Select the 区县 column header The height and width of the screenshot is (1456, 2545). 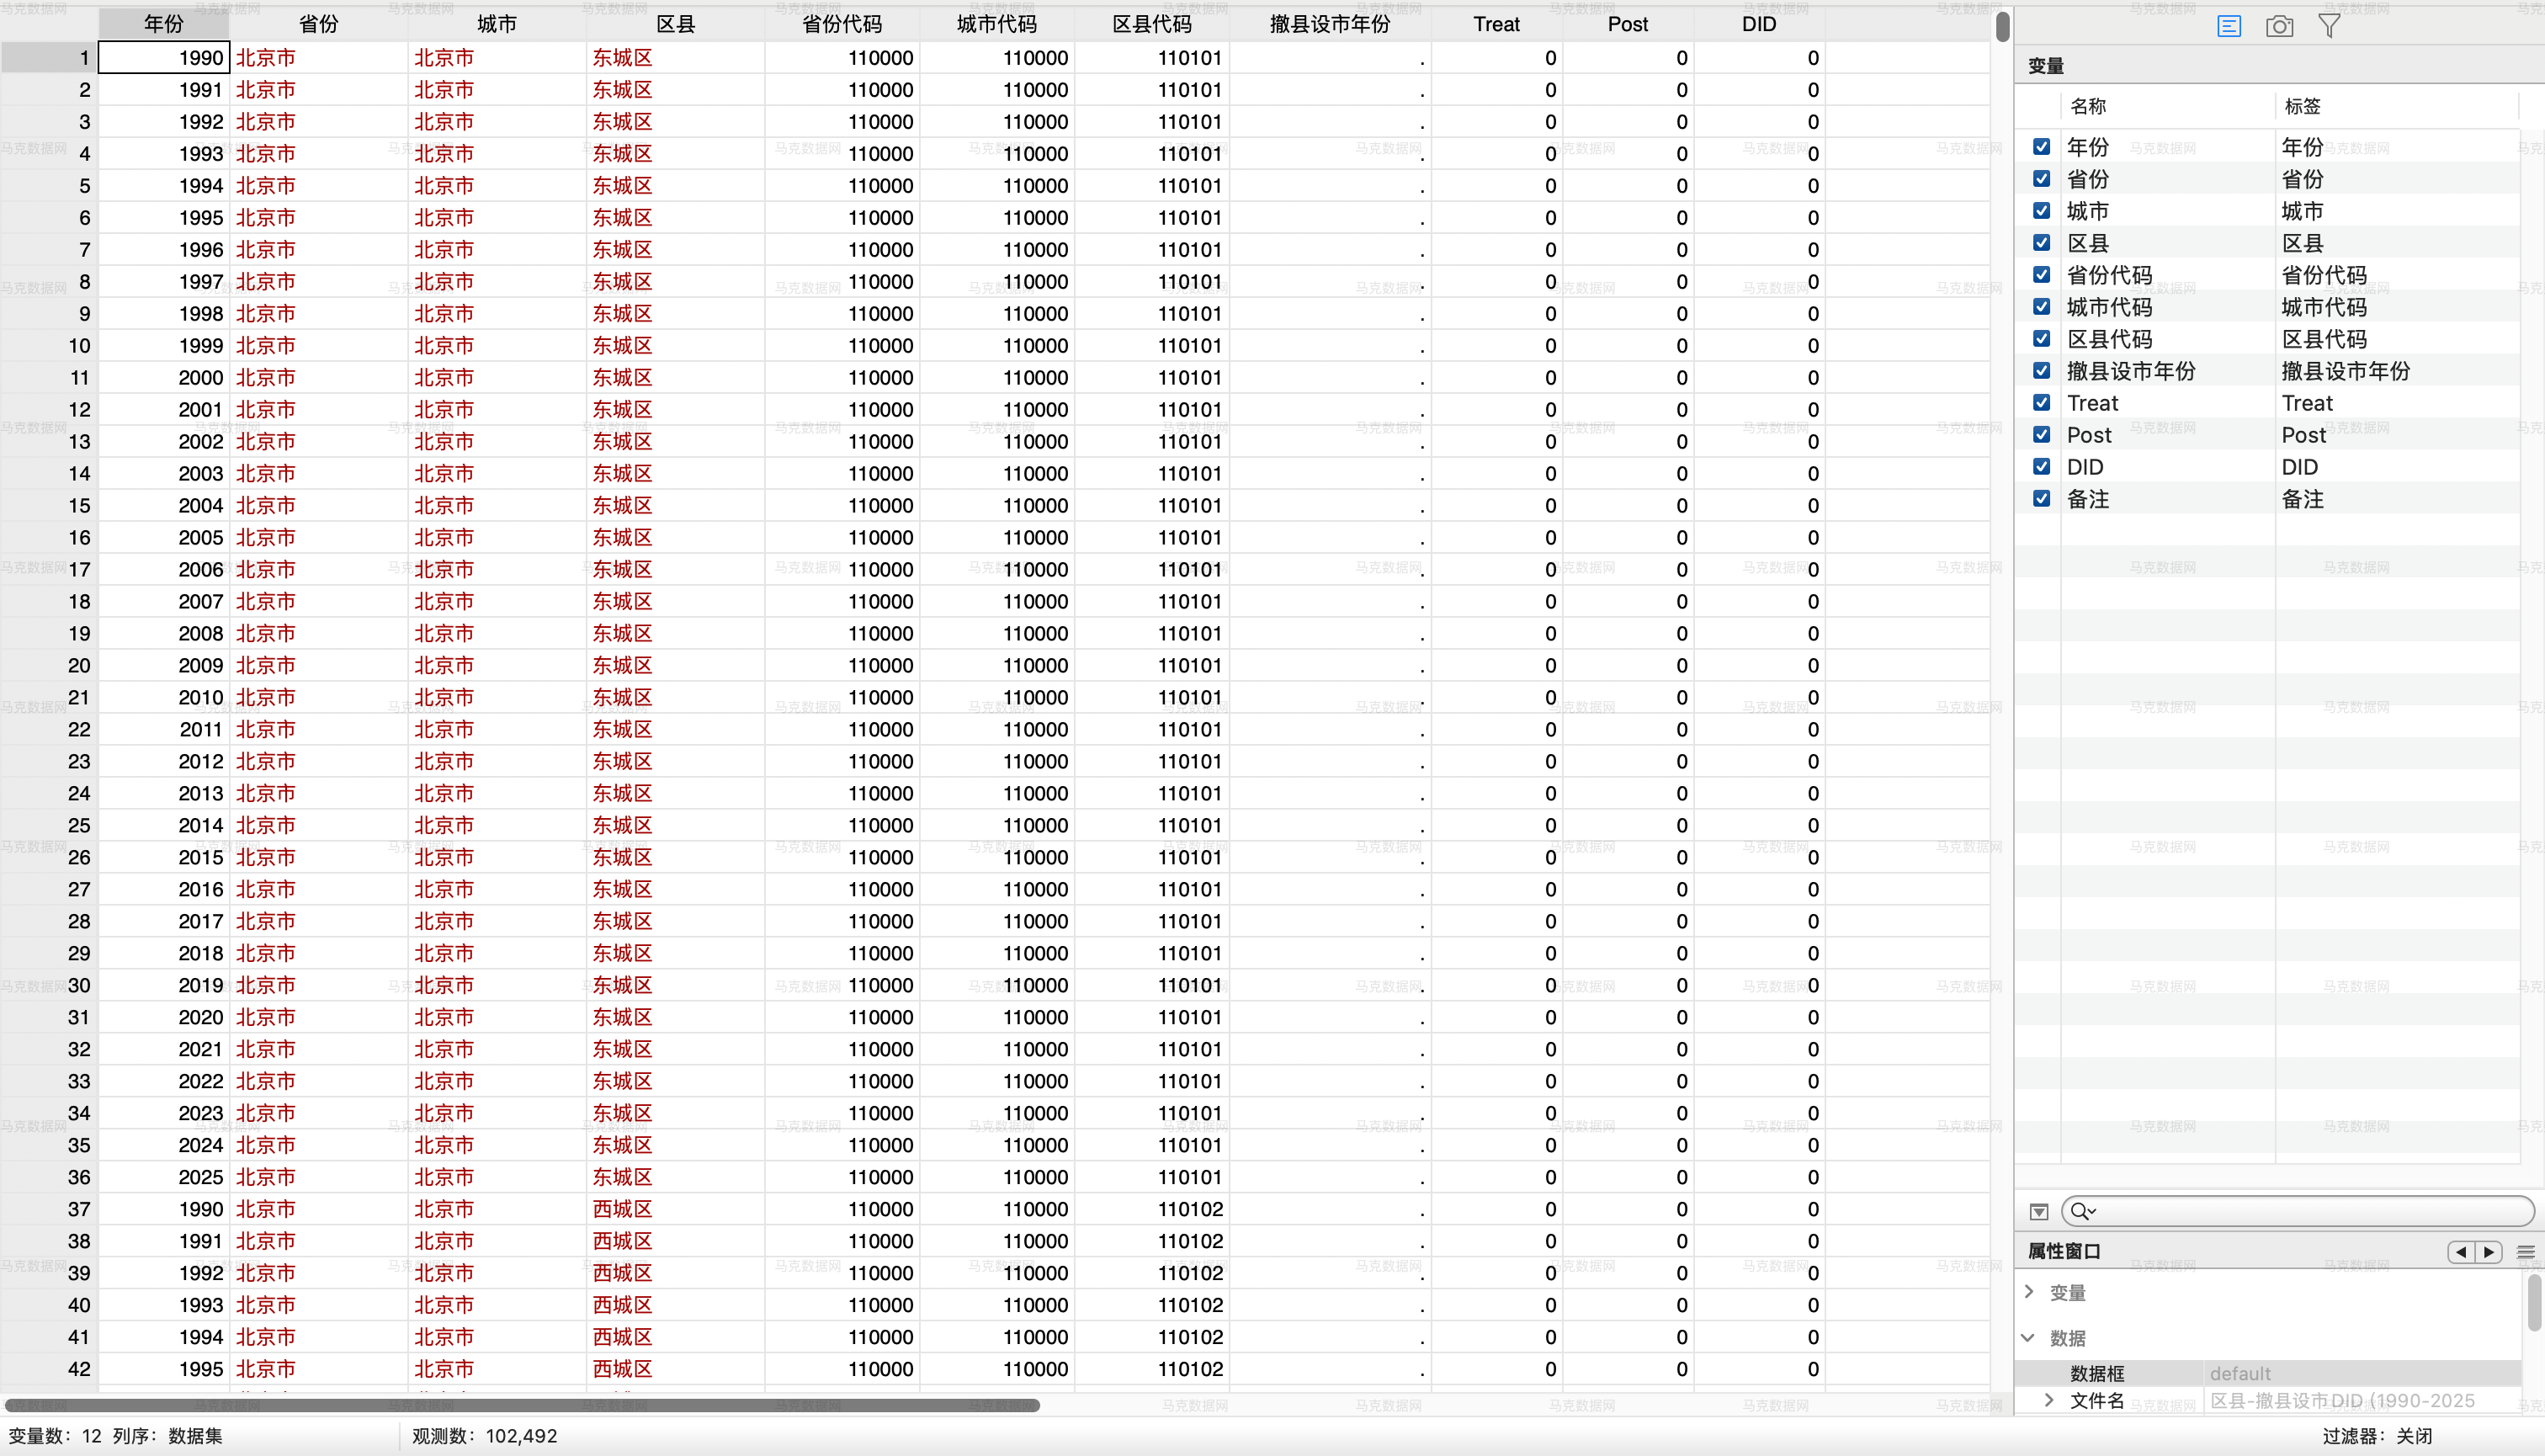675,24
